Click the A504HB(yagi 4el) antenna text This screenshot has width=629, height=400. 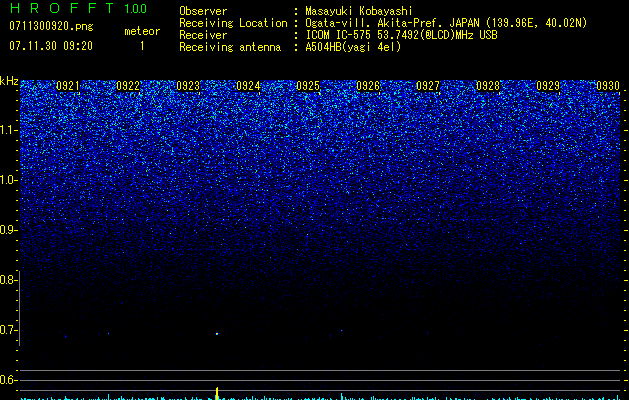pos(353,47)
